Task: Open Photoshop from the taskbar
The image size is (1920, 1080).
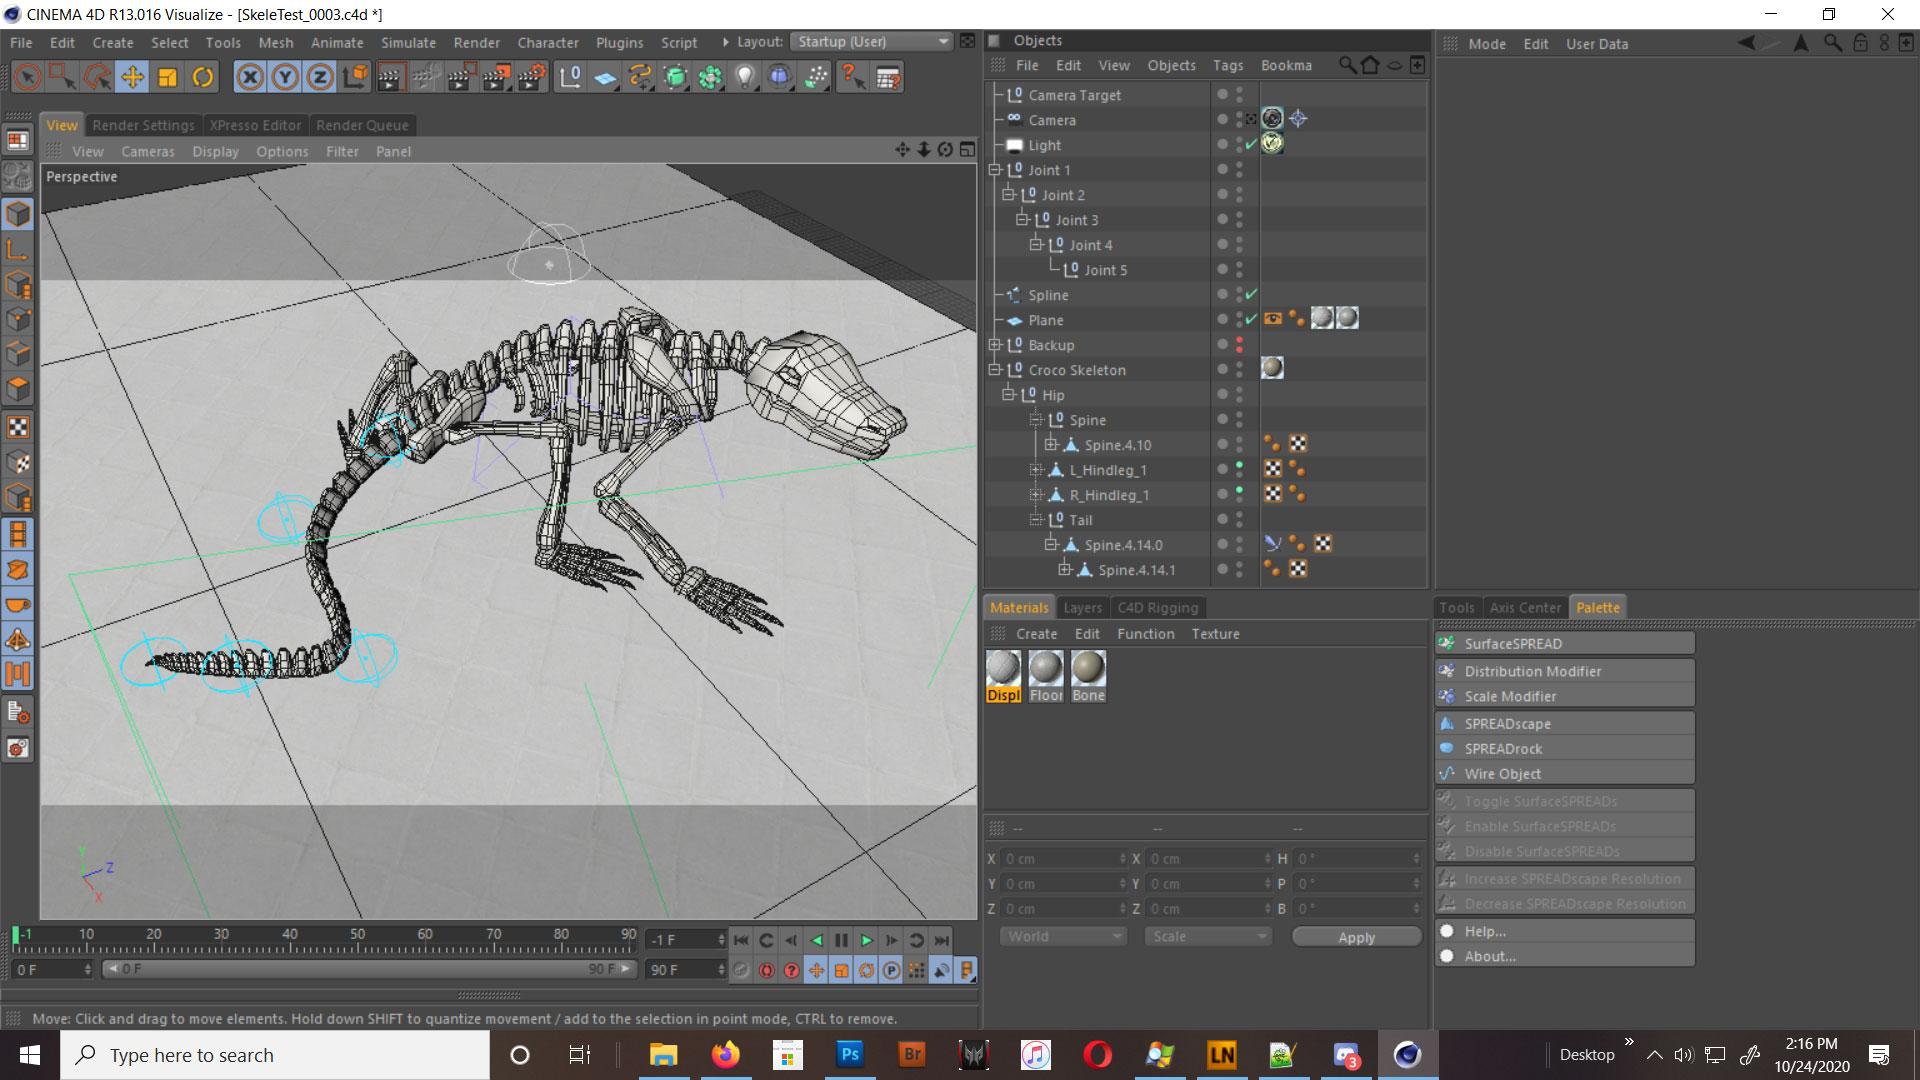Action: pos(849,1055)
